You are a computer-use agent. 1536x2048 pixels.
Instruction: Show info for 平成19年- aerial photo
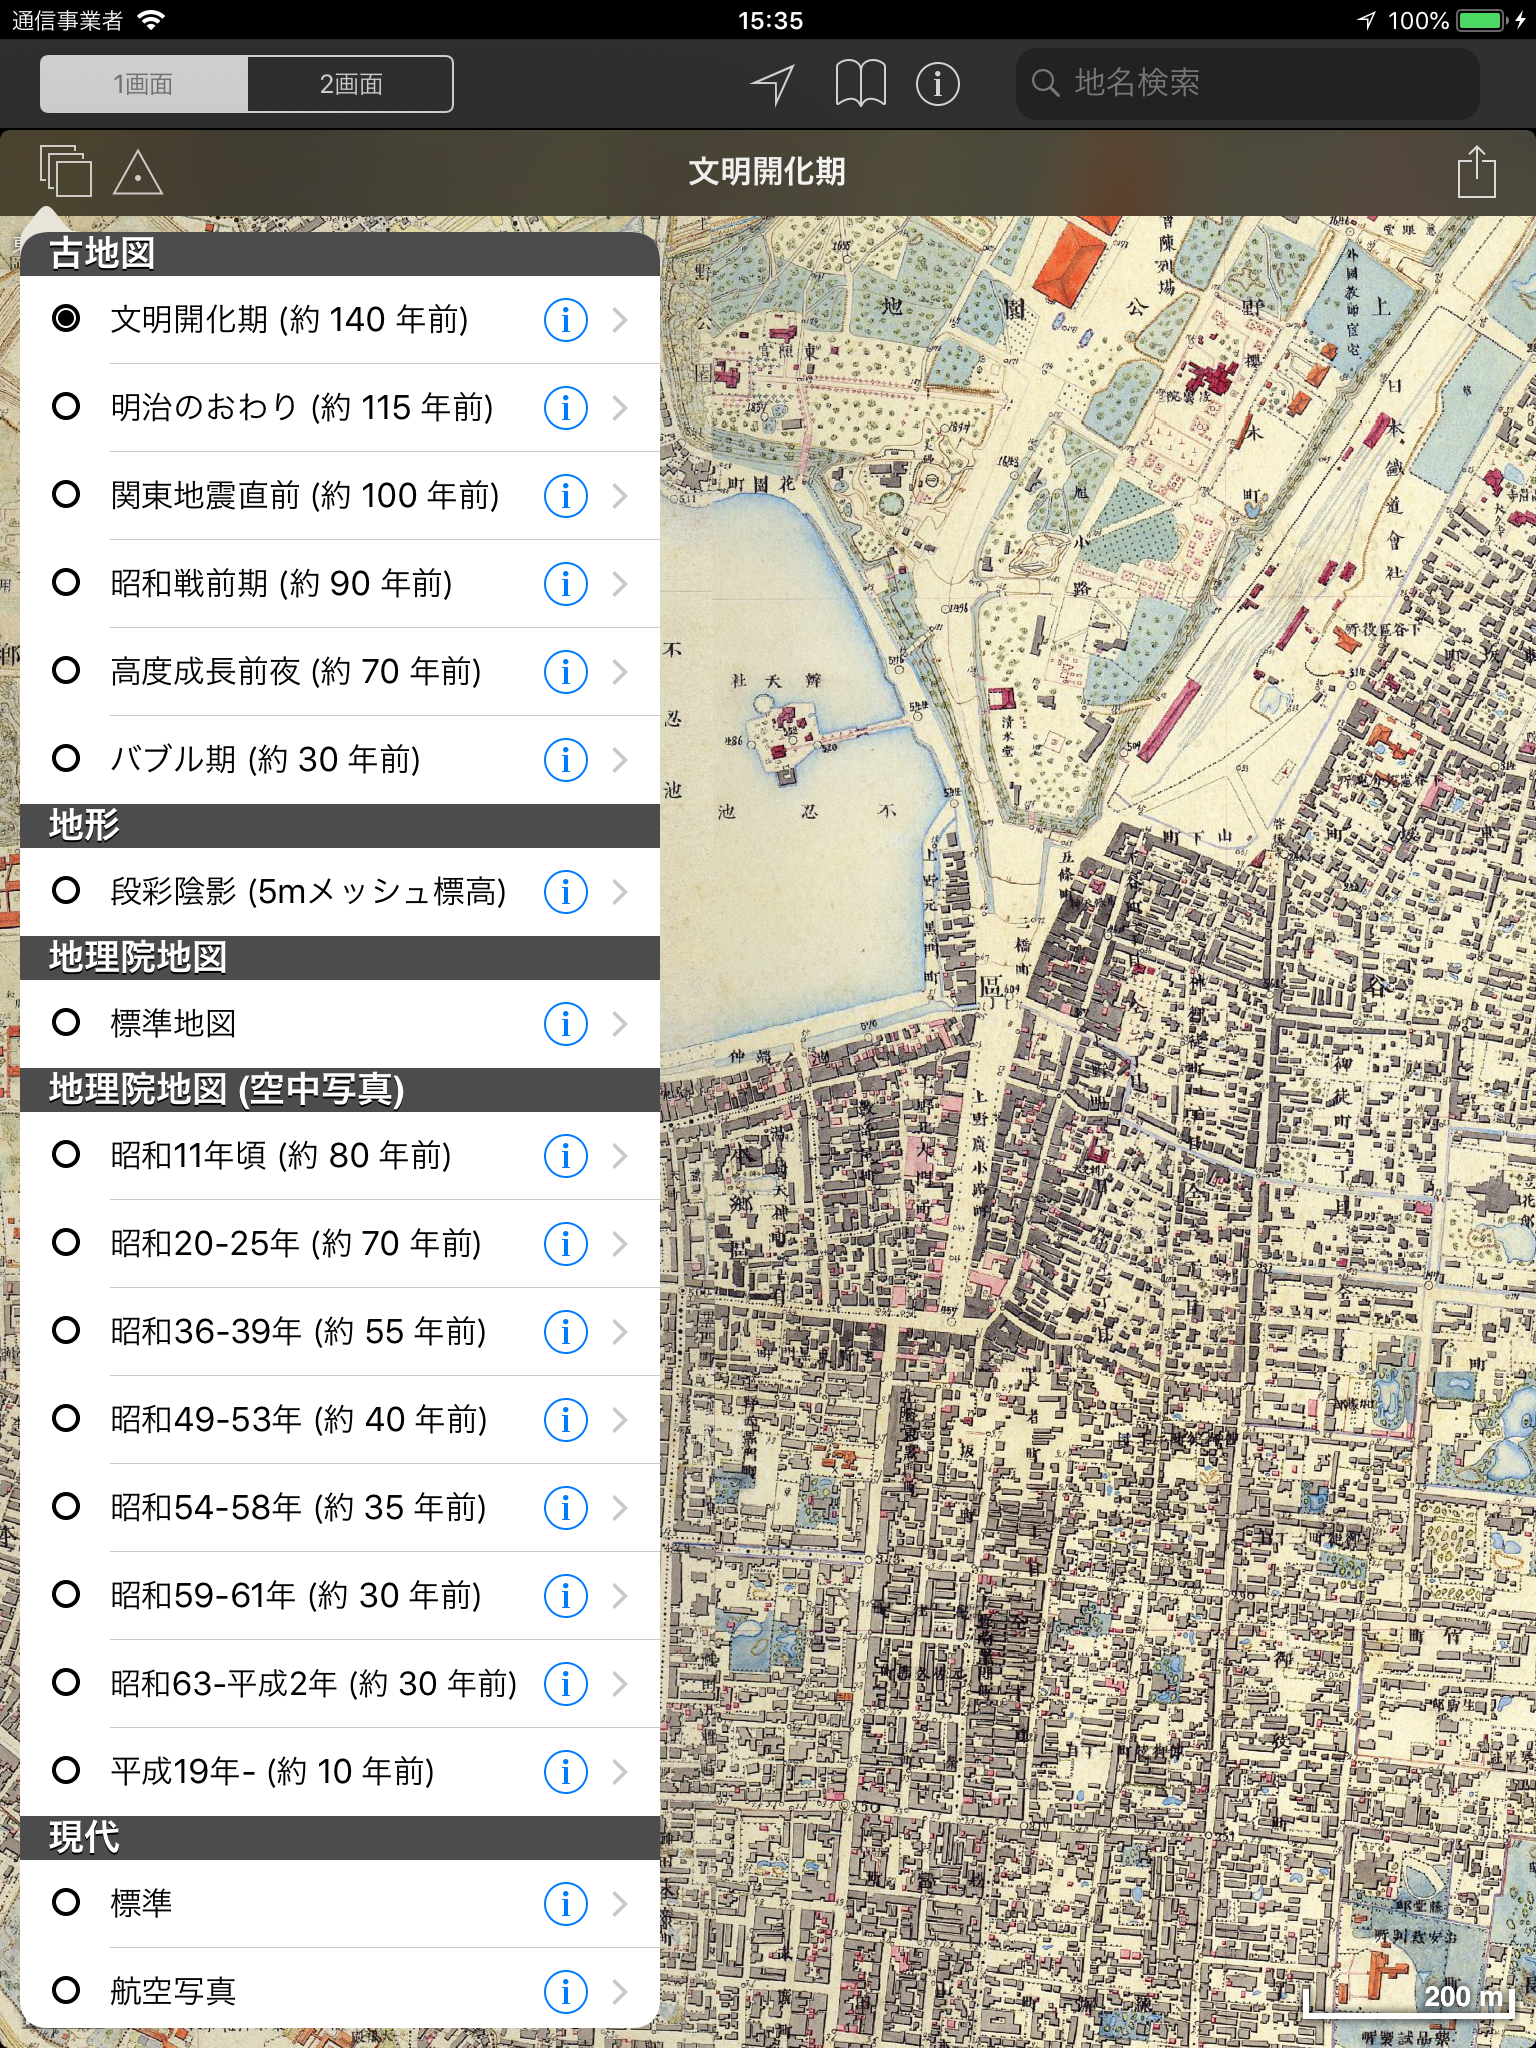[566, 1772]
